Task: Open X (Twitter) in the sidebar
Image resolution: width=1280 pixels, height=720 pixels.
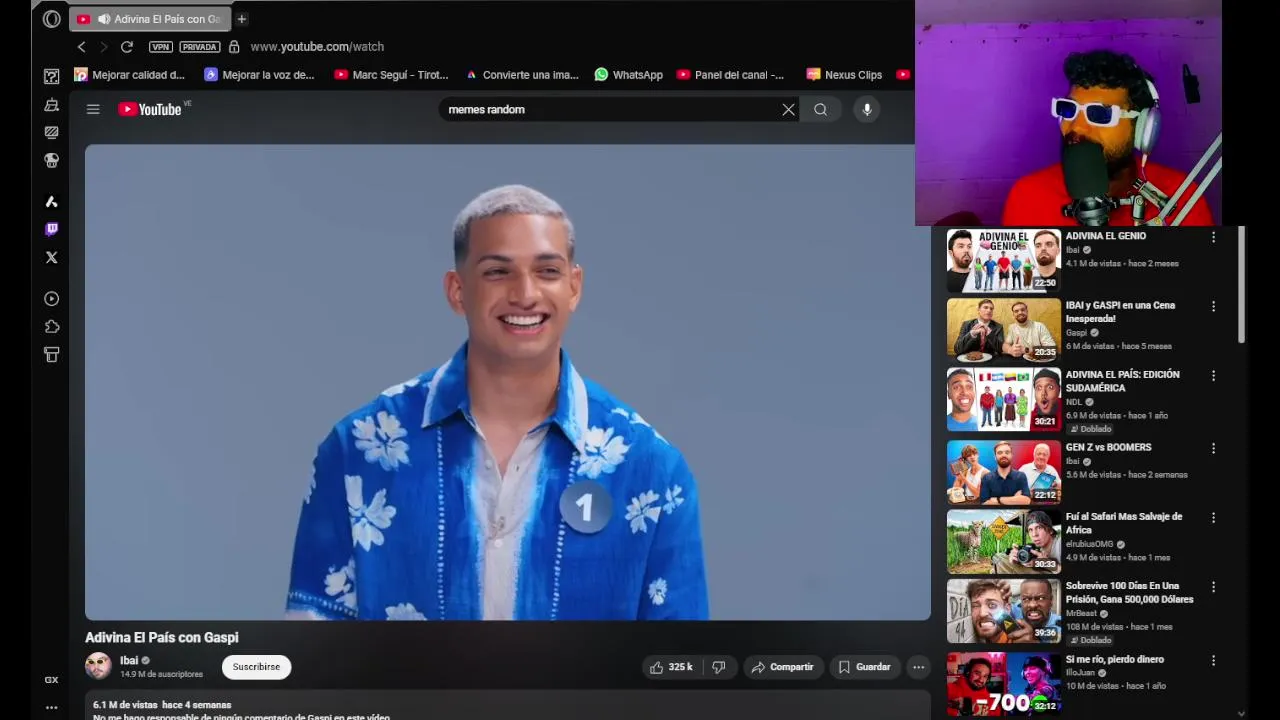Action: click(x=52, y=257)
